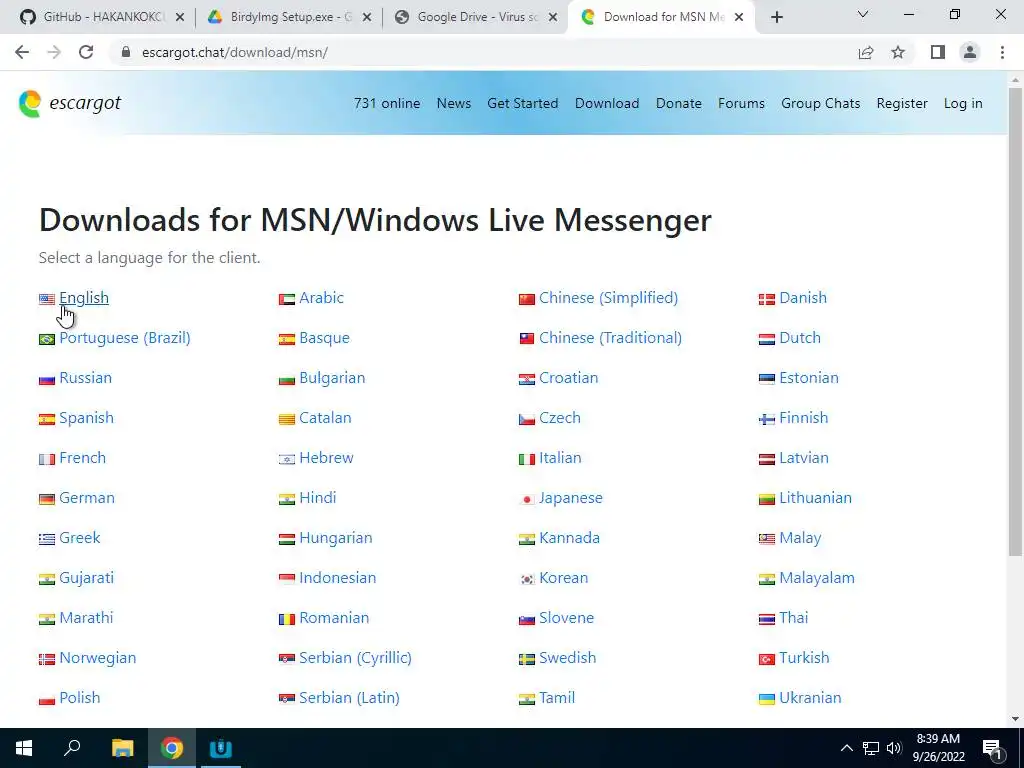
Task: Switch to the BirdyImg Setup.exe tab
Action: coord(287,17)
